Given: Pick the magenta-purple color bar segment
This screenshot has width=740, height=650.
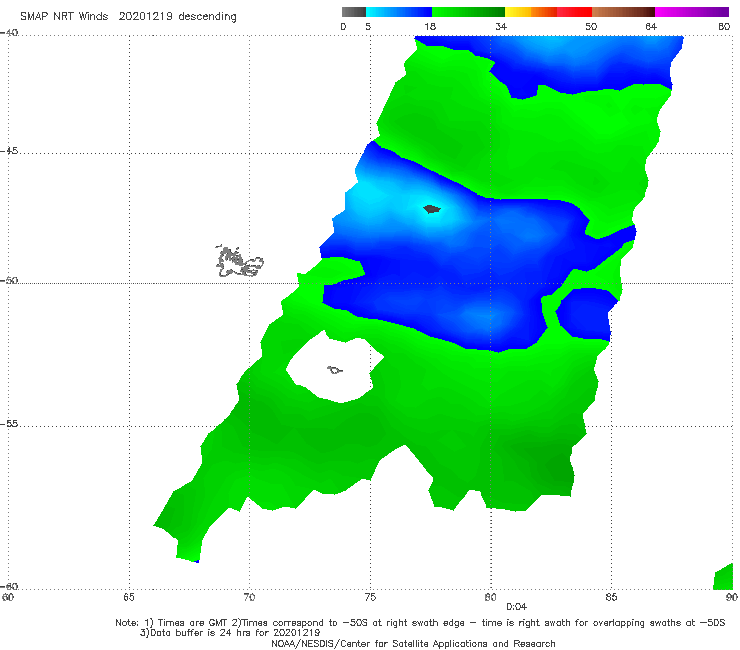Looking at the screenshot, I should 692,12.
